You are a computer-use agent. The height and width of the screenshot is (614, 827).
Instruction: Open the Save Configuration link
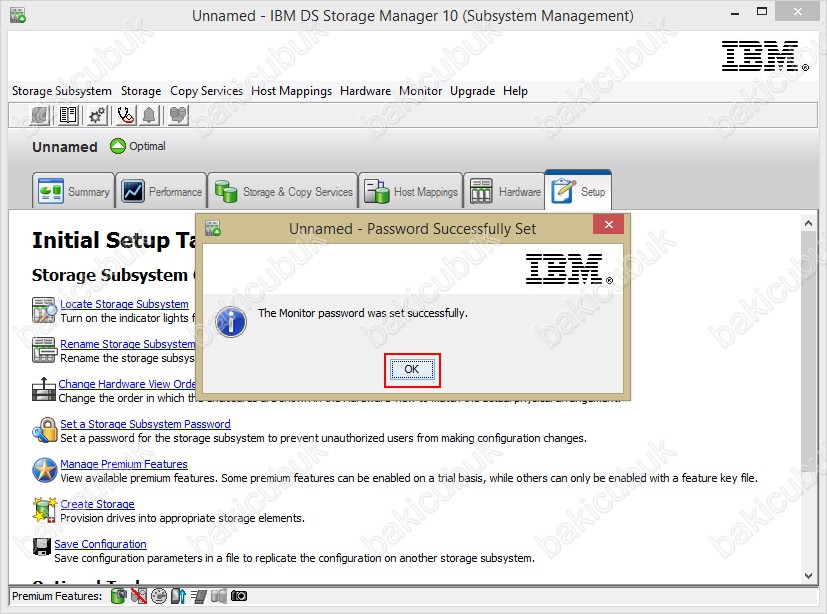pos(100,544)
